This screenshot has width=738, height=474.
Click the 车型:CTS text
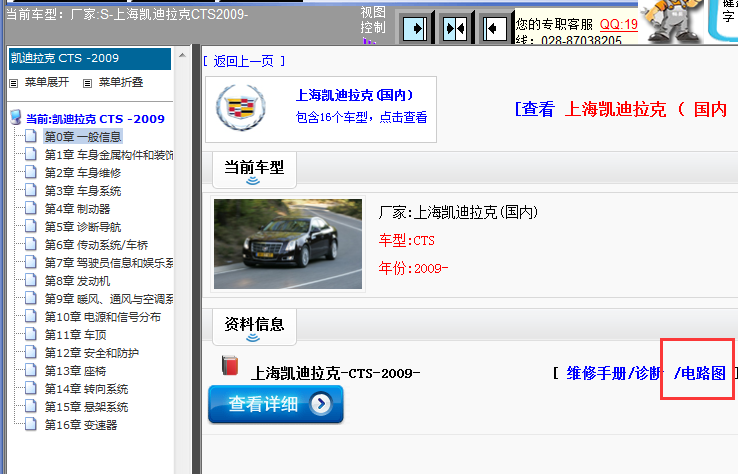coord(407,241)
